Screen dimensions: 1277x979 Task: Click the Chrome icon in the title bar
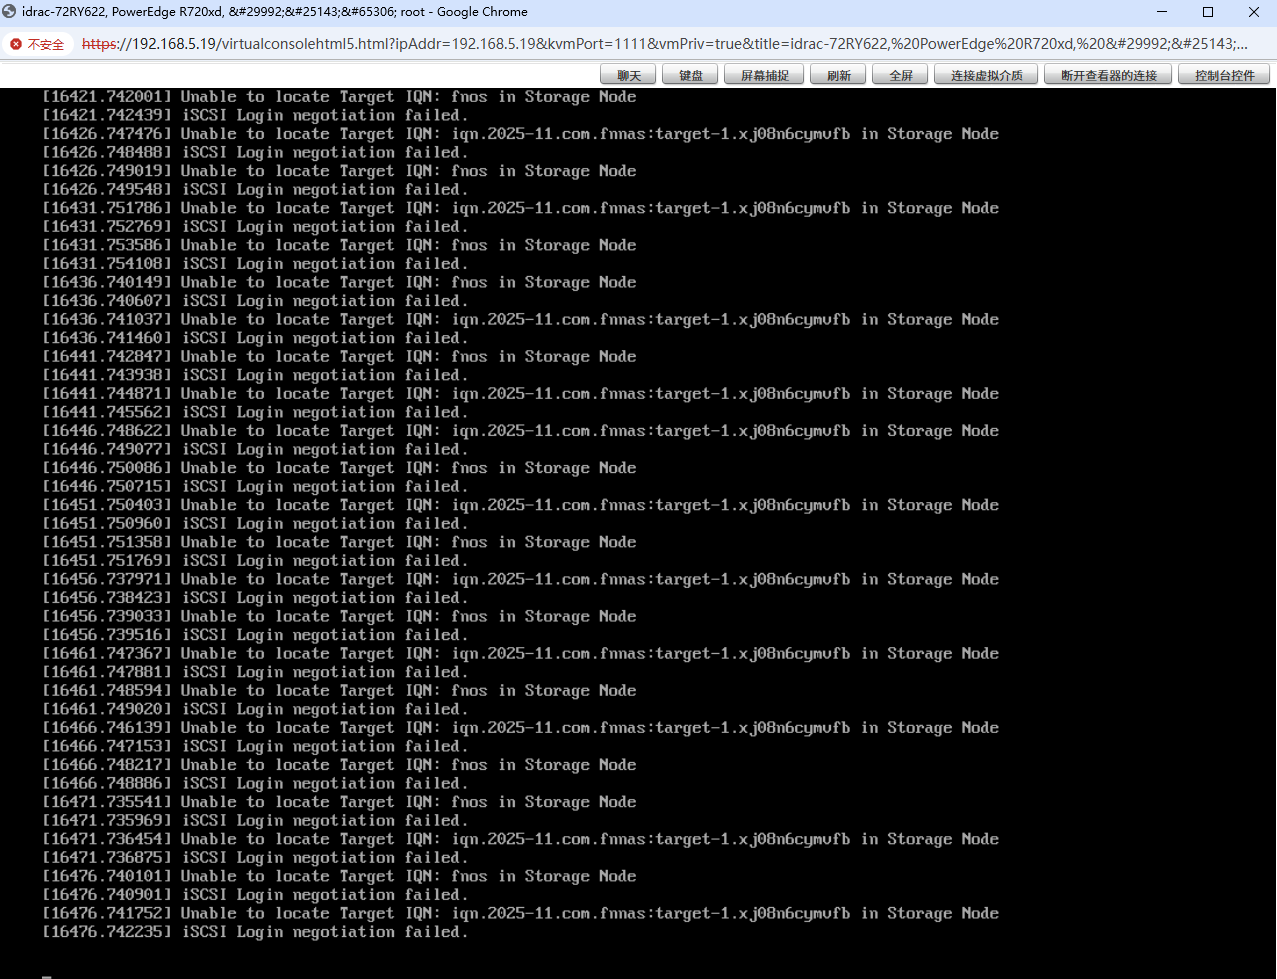pyautogui.click(x=10, y=12)
